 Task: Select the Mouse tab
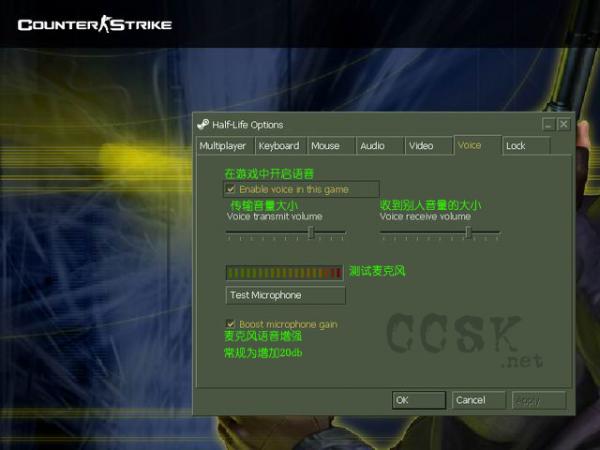point(331,146)
